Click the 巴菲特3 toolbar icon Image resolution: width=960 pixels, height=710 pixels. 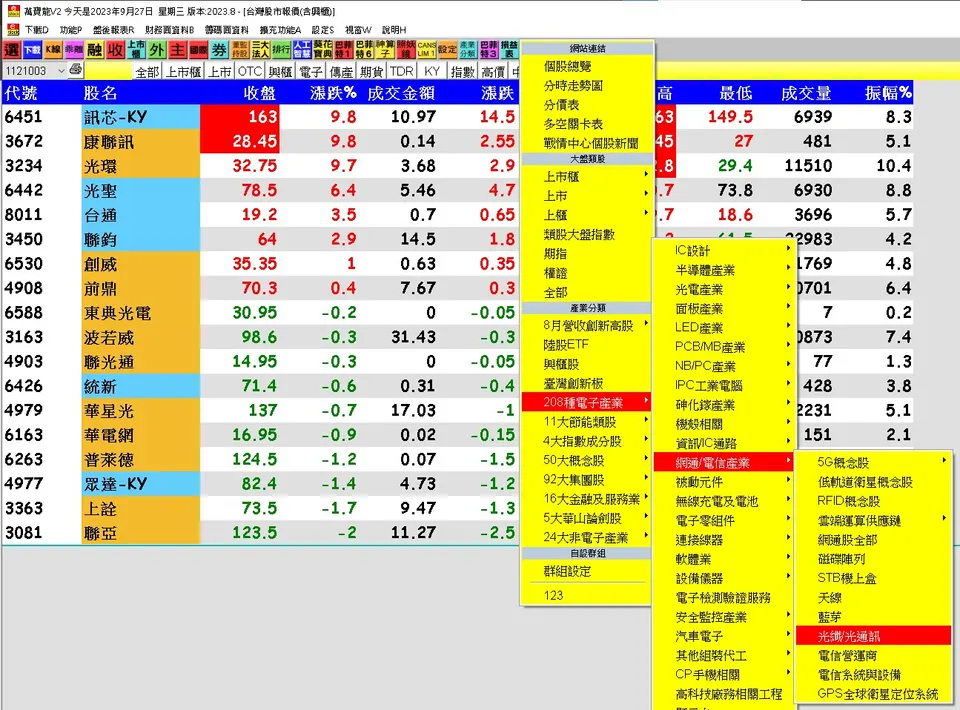click(x=489, y=50)
